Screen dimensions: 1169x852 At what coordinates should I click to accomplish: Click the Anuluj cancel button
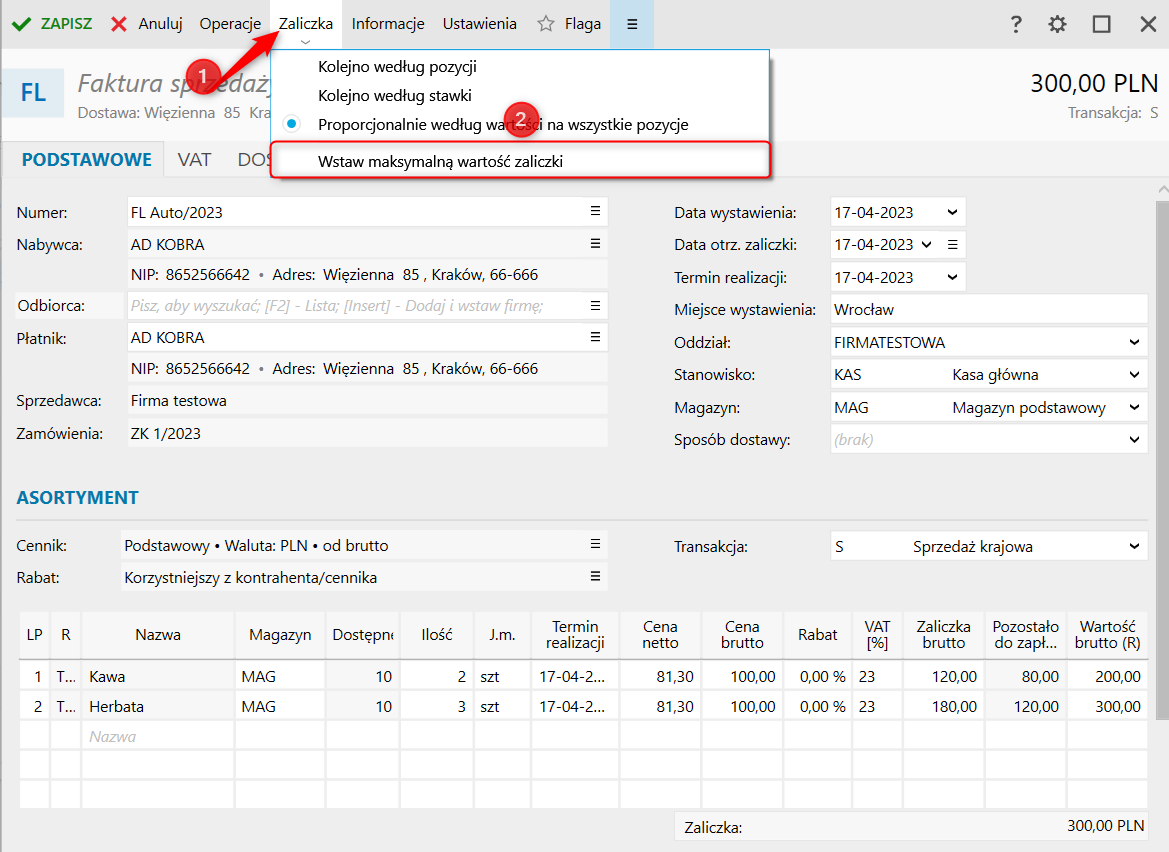tap(147, 24)
